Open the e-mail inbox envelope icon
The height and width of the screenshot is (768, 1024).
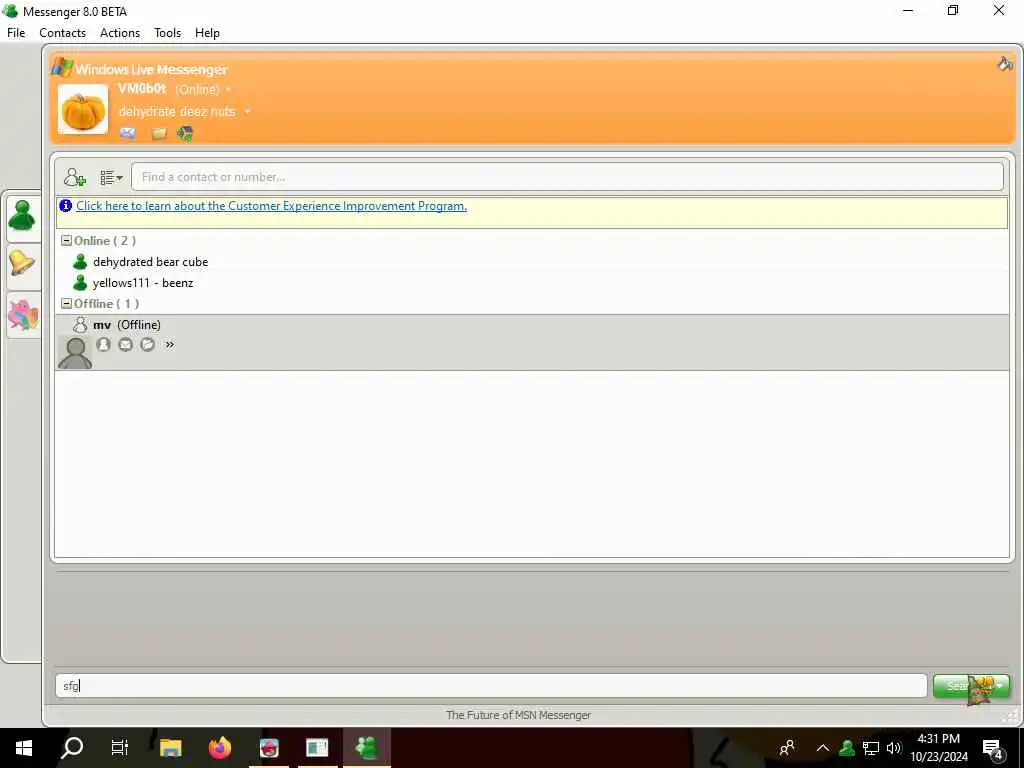tap(128, 133)
